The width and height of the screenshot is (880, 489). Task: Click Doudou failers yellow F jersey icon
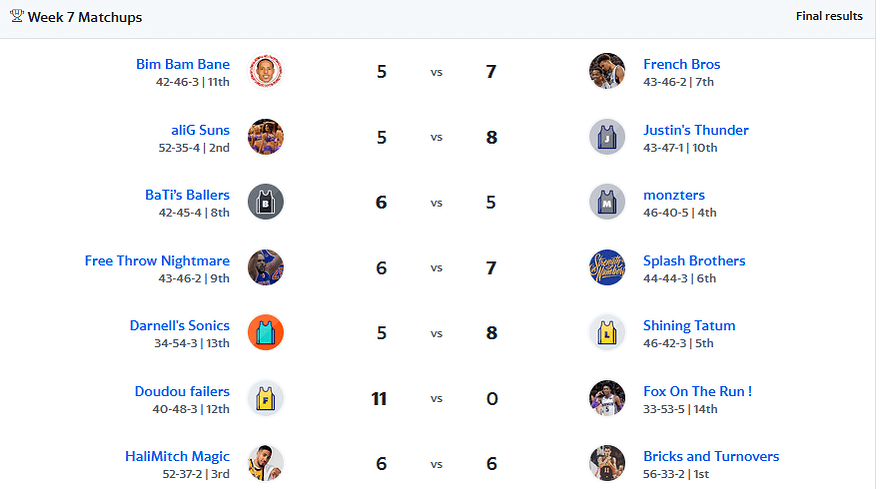click(265, 398)
